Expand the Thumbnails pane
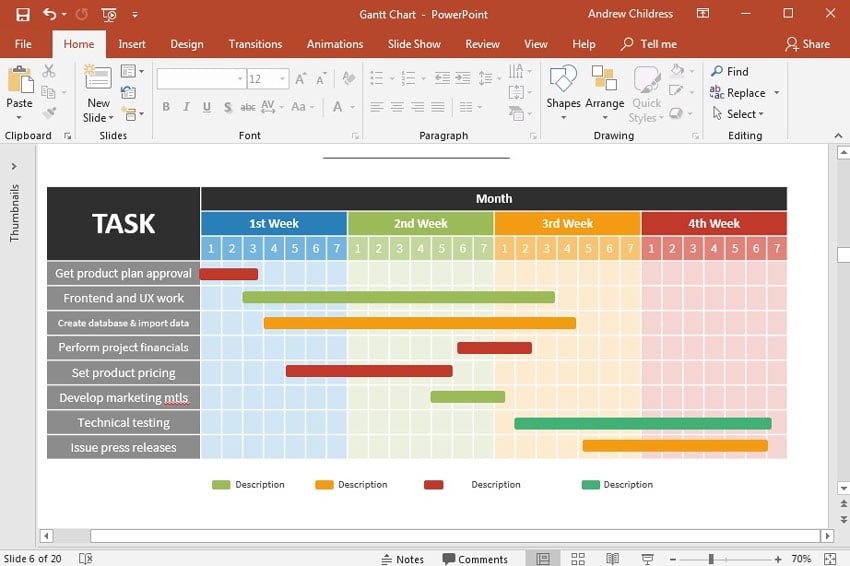 pyautogui.click(x=14, y=167)
